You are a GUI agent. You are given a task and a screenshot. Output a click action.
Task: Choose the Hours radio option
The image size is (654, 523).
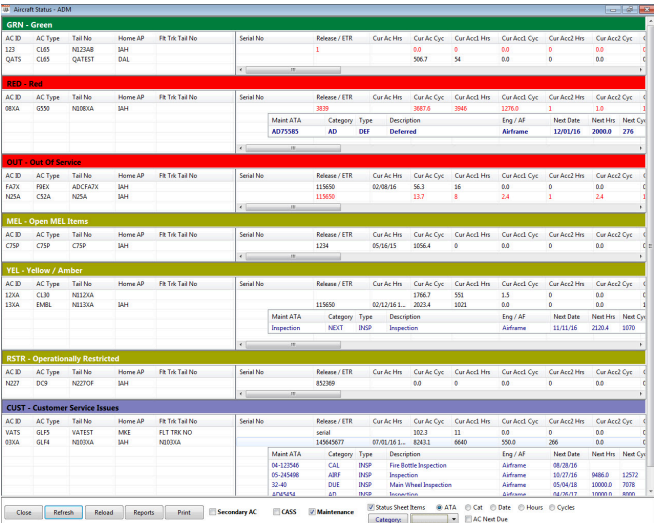point(521,508)
